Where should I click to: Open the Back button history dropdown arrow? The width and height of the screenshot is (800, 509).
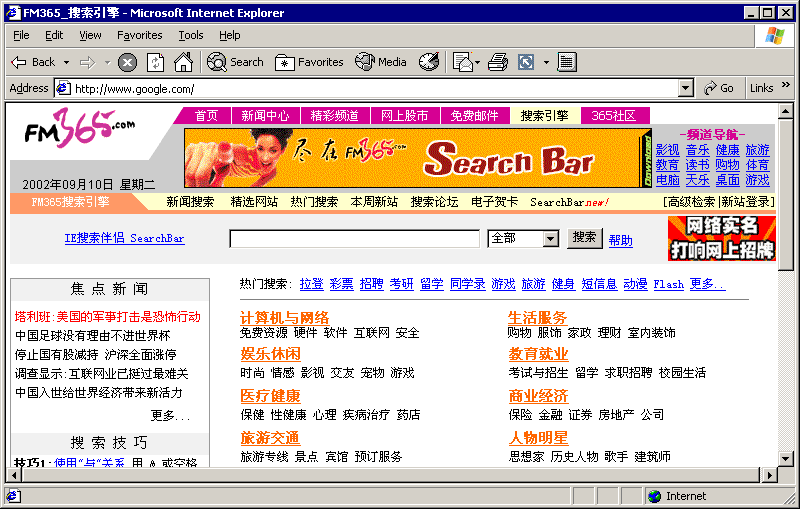66,63
